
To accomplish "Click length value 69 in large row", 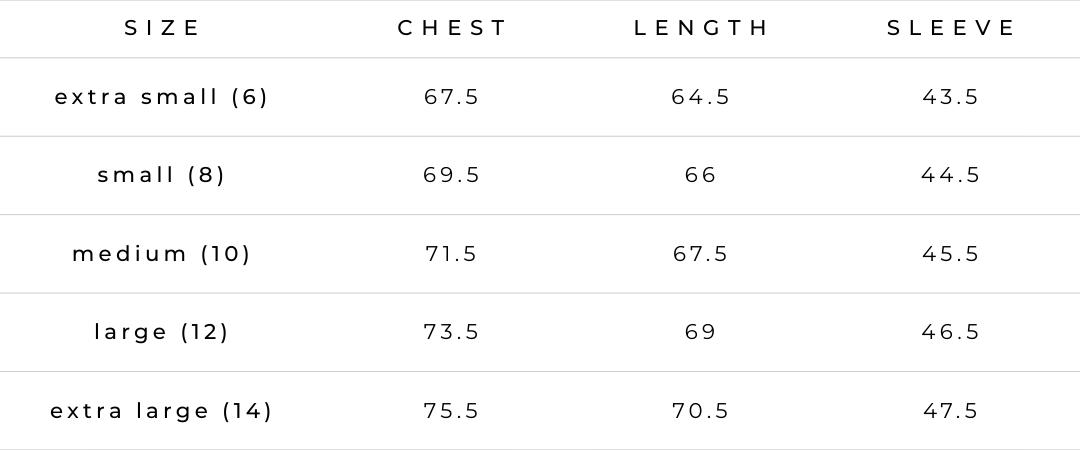I will pyautogui.click(x=701, y=332).
